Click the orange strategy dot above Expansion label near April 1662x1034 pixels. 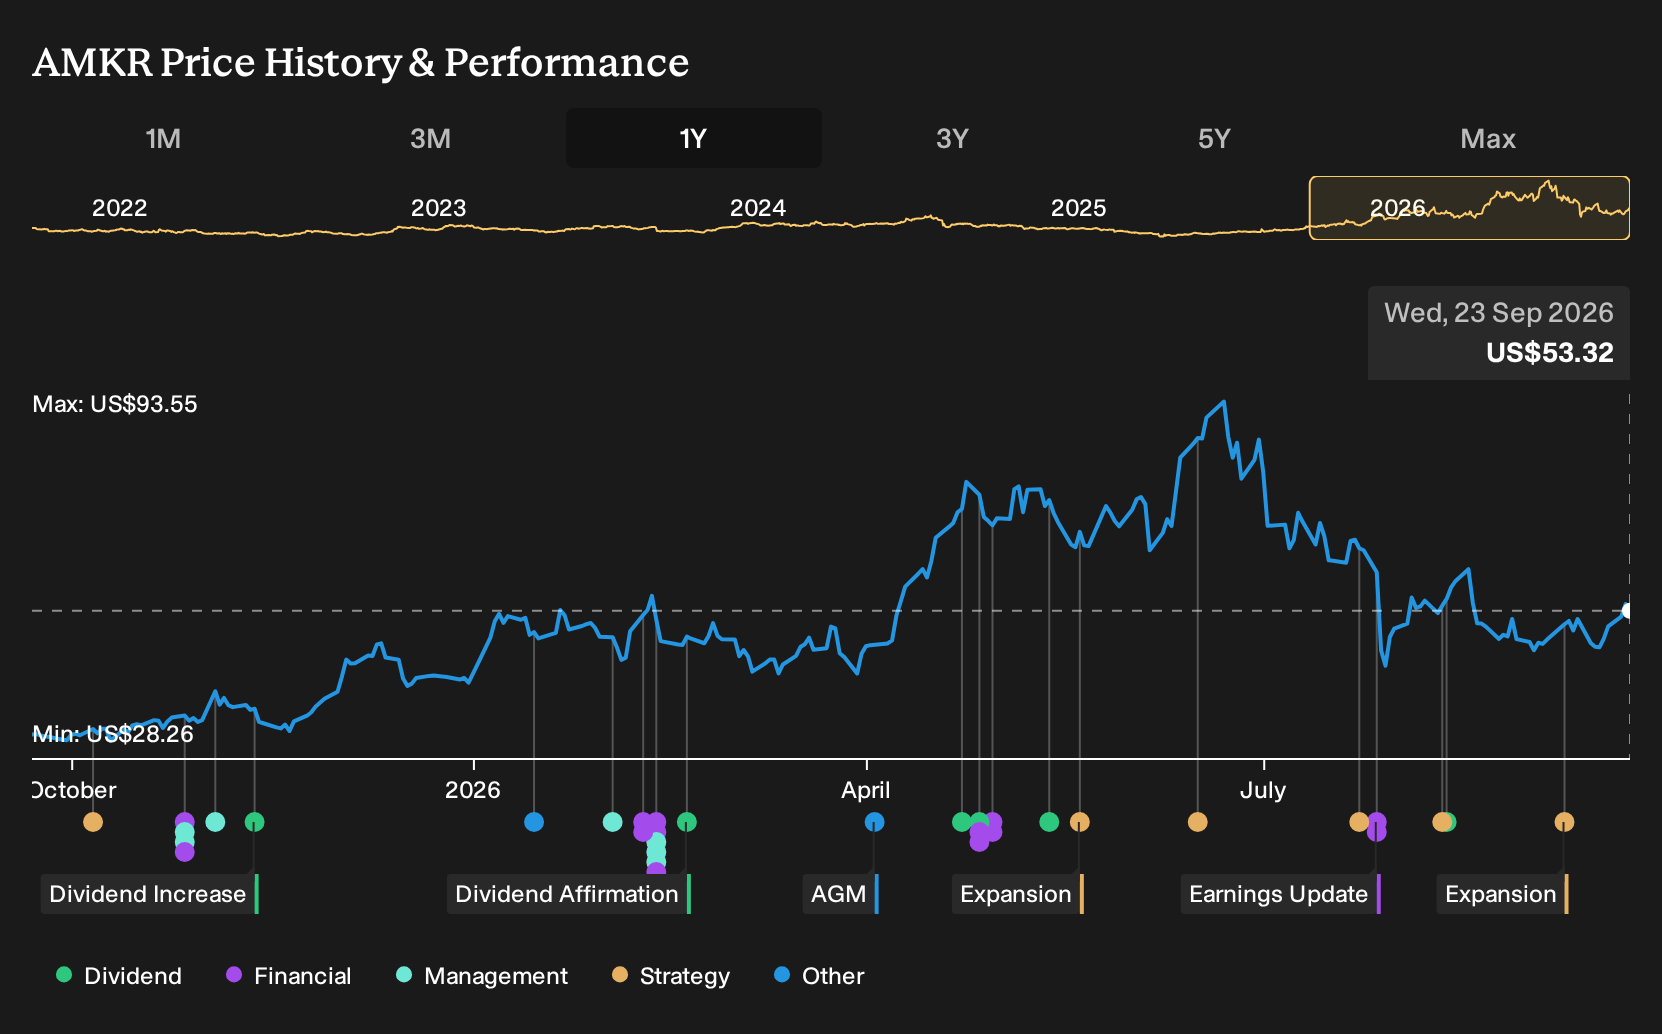point(1079,822)
